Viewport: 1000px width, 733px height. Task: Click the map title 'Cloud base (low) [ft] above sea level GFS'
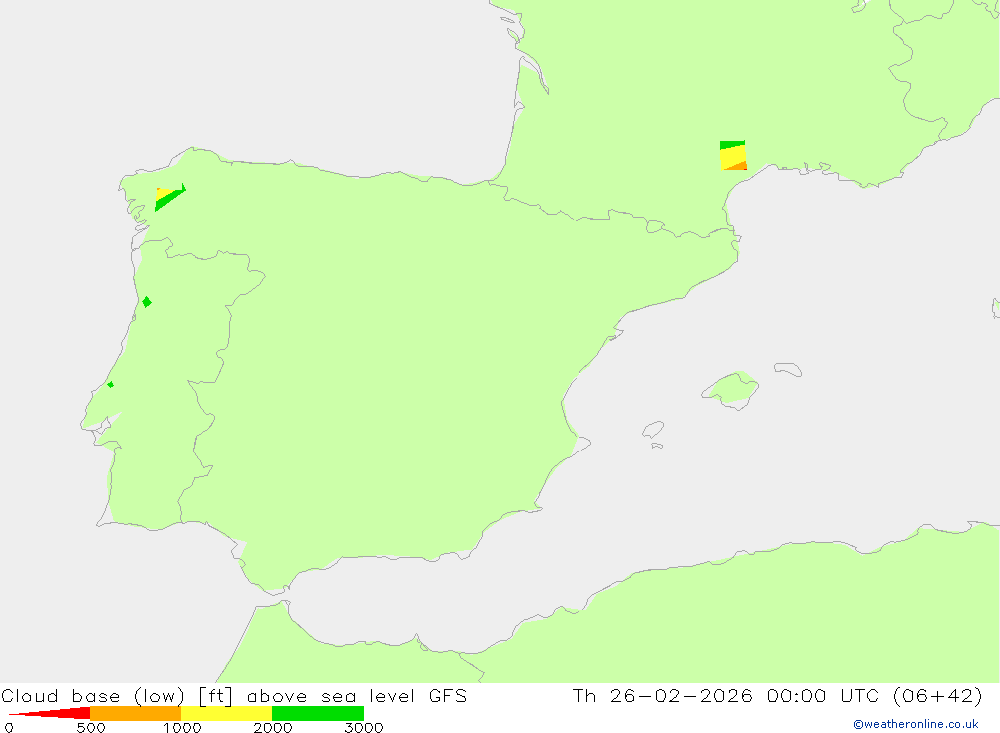pyautogui.click(x=234, y=695)
